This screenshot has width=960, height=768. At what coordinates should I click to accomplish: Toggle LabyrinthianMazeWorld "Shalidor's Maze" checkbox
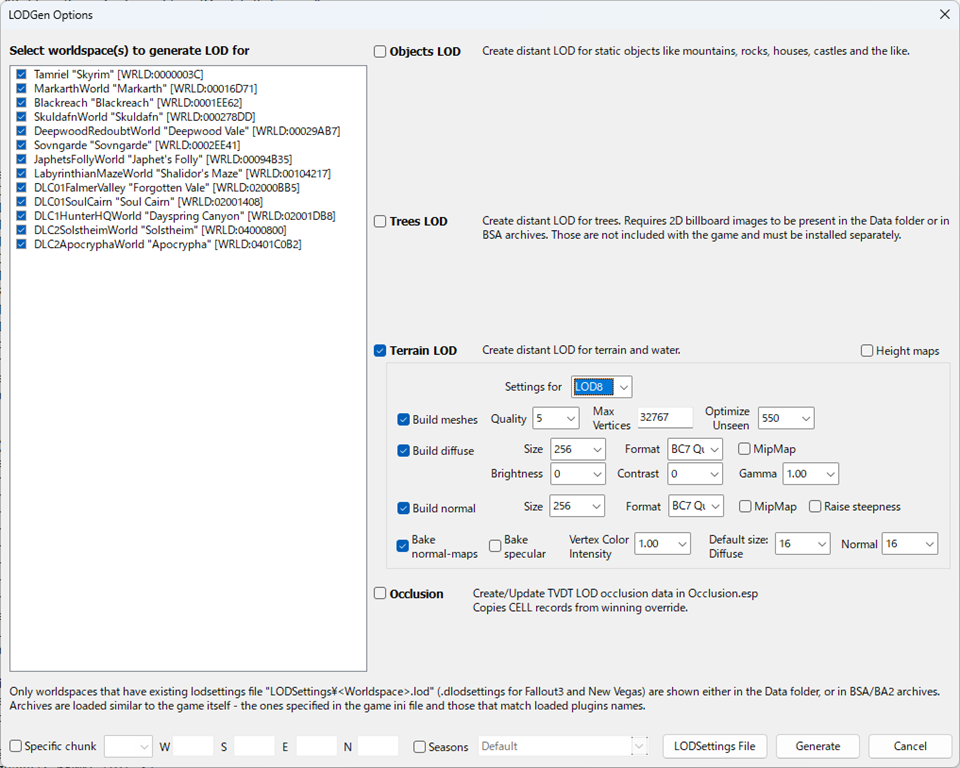pos(21,173)
